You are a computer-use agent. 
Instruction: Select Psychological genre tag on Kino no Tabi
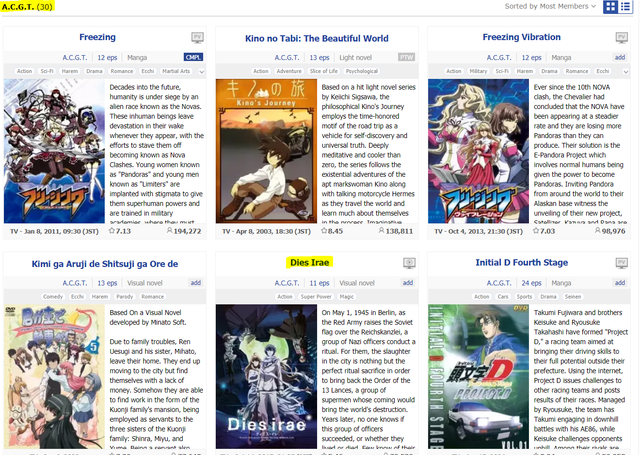[361, 72]
